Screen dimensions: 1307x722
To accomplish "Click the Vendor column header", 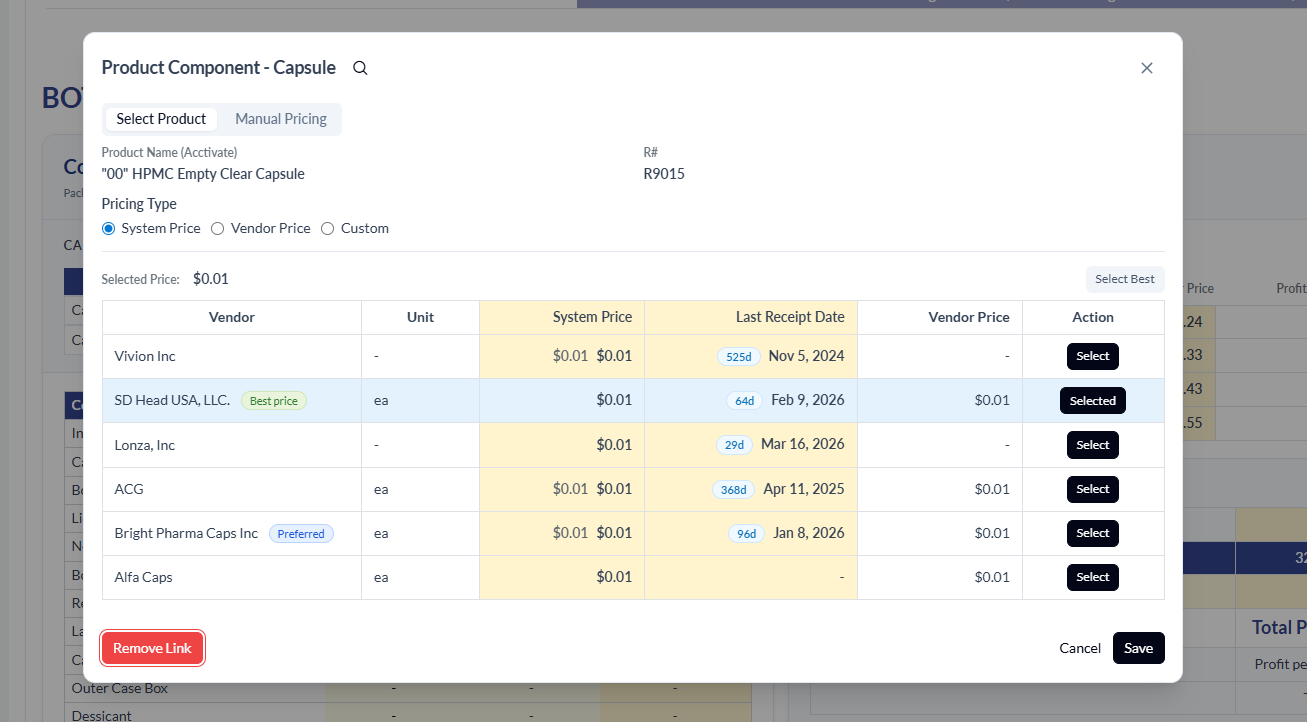I will coord(232,317).
